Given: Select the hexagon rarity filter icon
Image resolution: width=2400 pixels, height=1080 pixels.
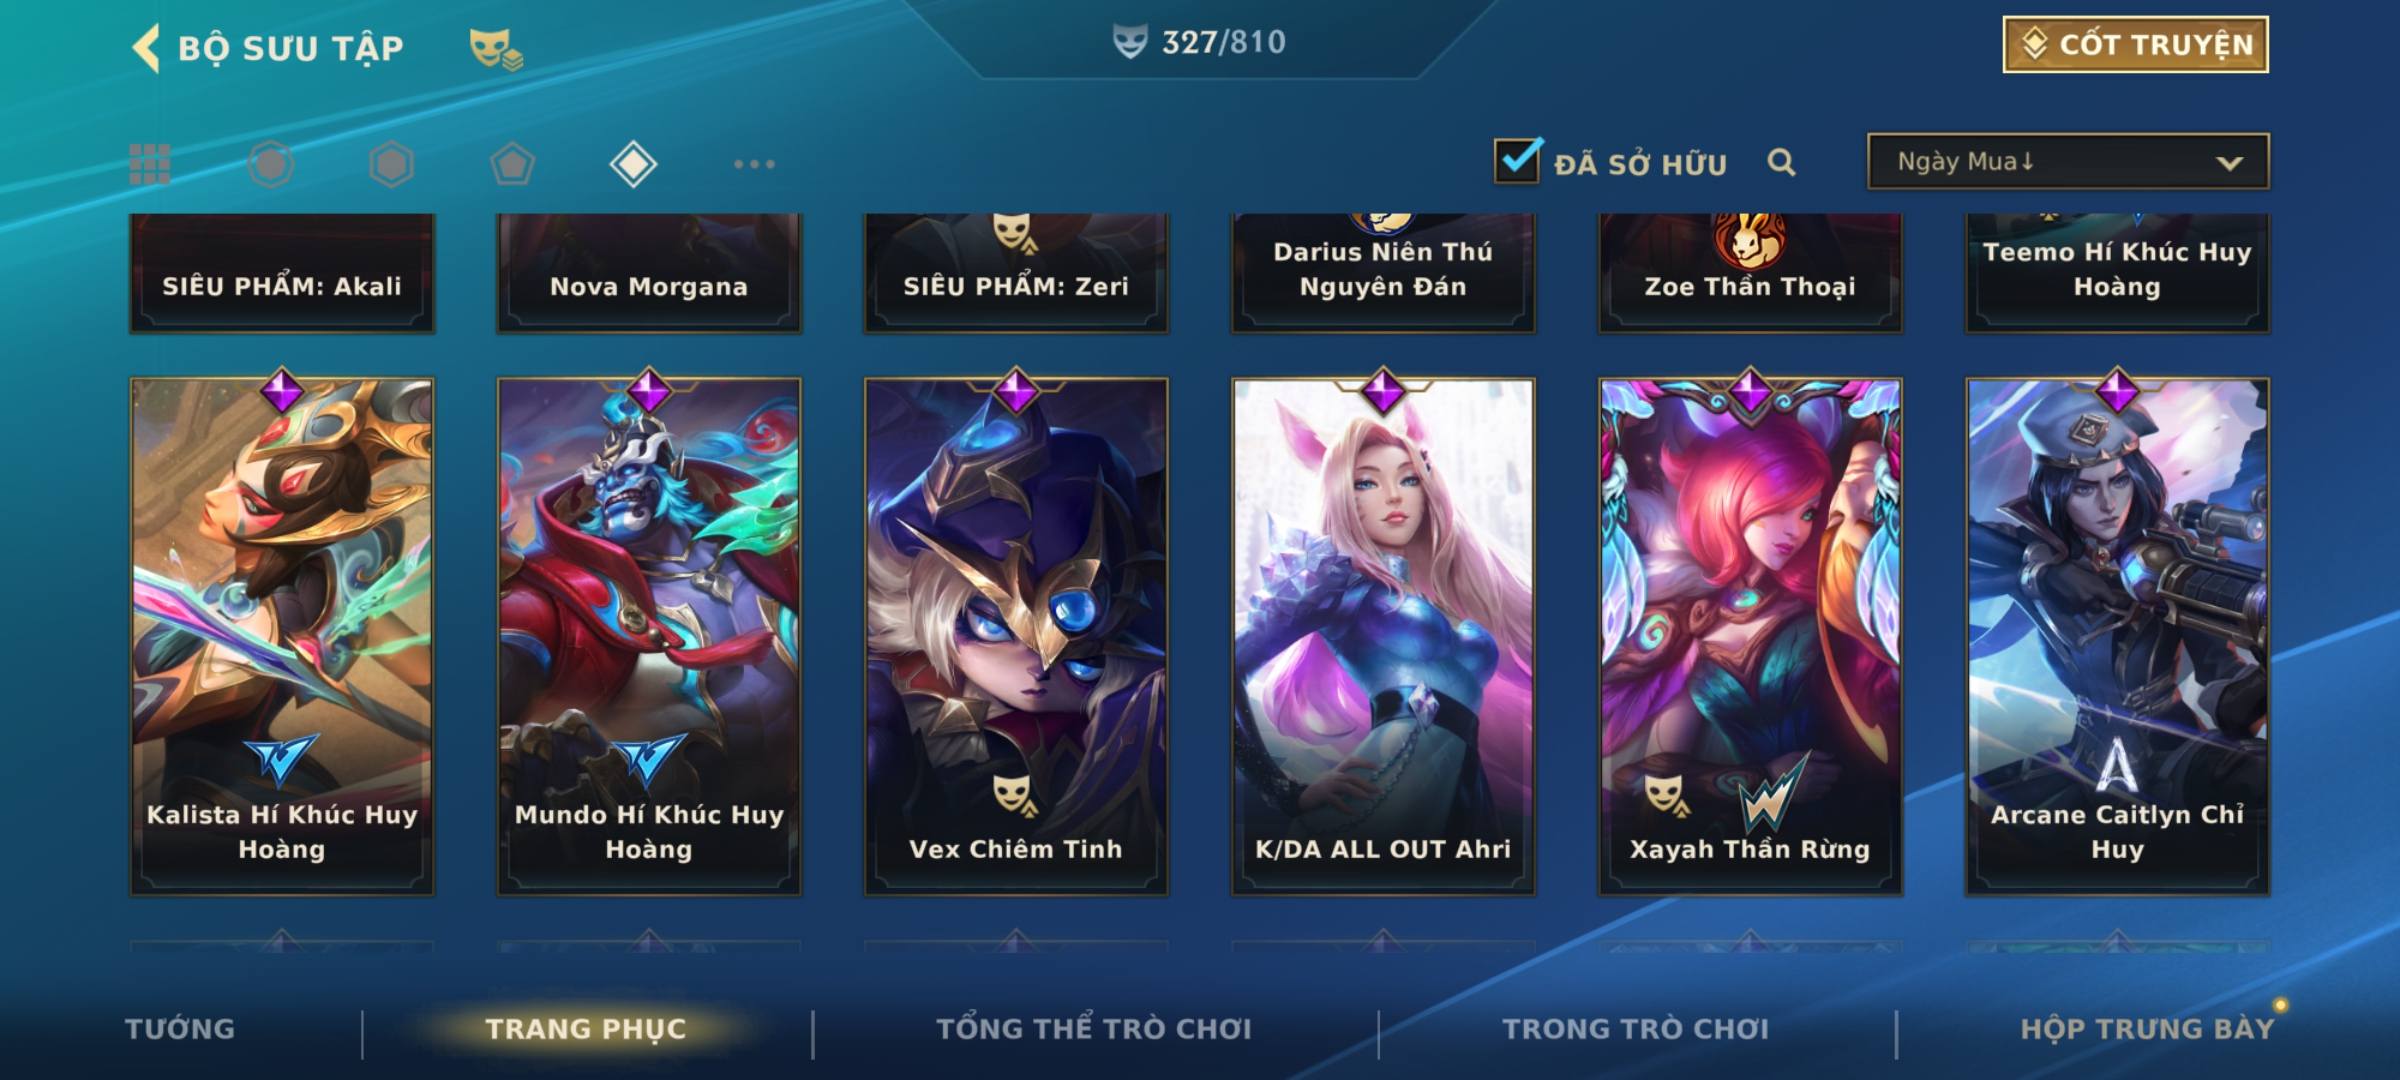Looking at the screenshot, I should [391, 164].
